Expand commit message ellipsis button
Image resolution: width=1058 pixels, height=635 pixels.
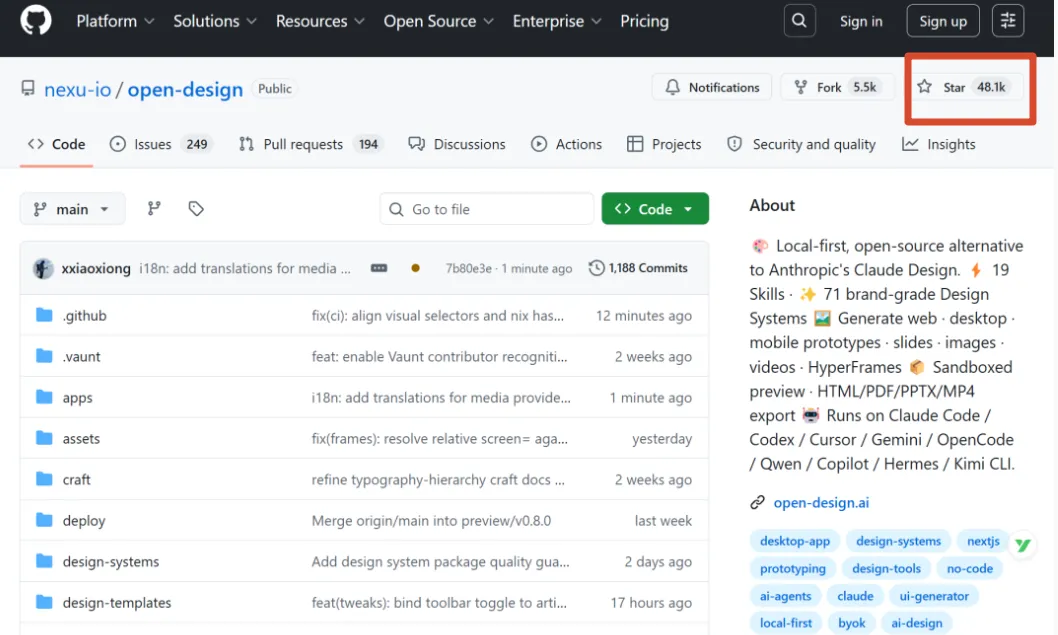pos(379,268)
